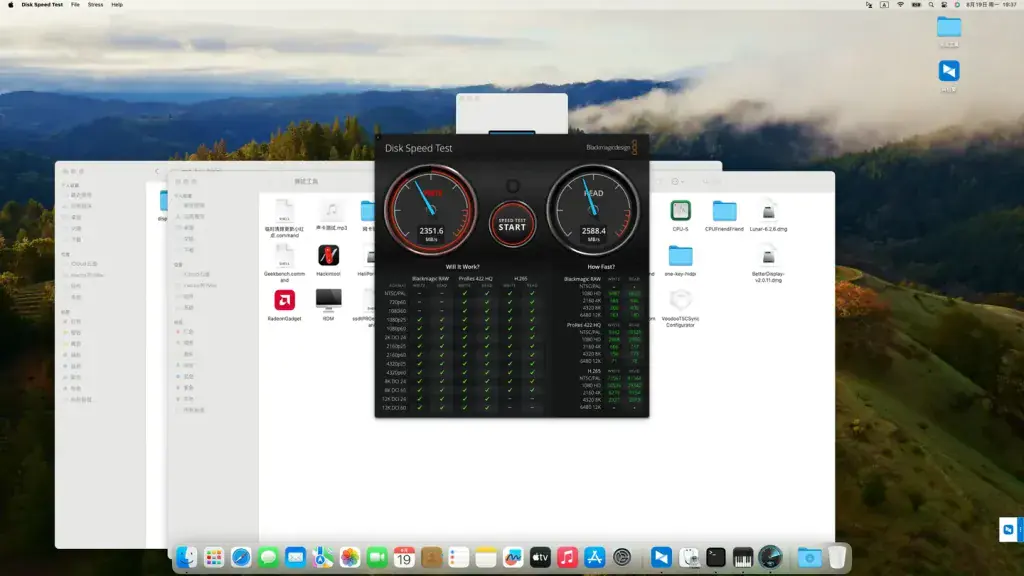
Task: Open the File menu in the menu bar
Action: click(x=75, y=5)
